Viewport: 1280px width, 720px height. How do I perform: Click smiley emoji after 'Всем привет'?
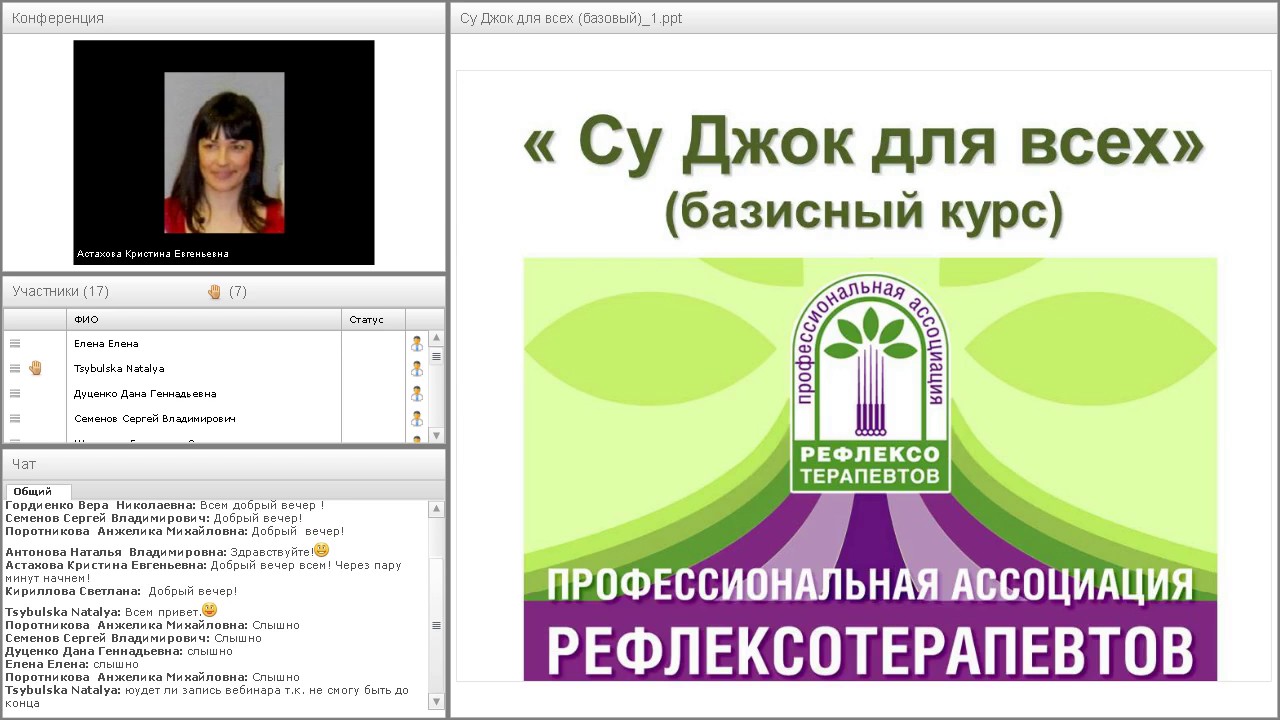(209, 609)
